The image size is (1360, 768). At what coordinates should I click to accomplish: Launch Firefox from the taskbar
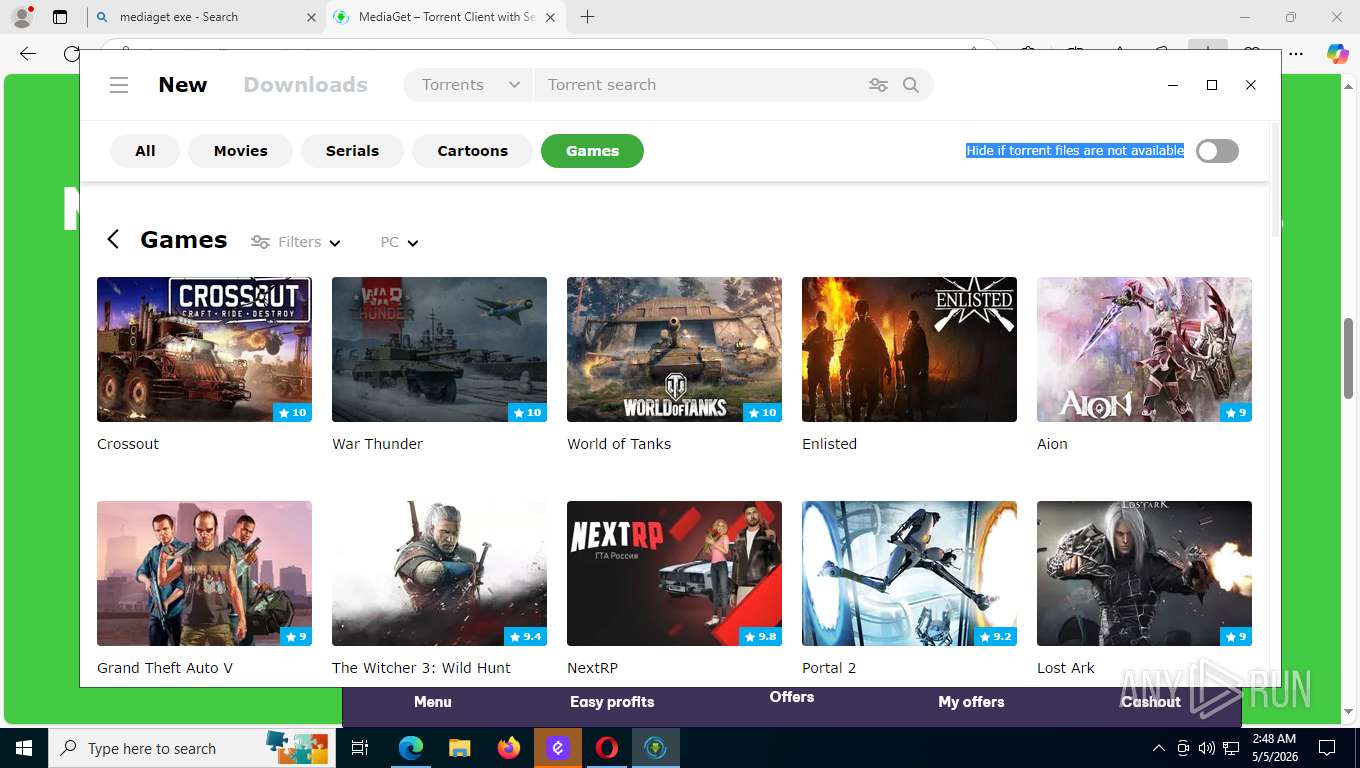(x=509, y=748)
